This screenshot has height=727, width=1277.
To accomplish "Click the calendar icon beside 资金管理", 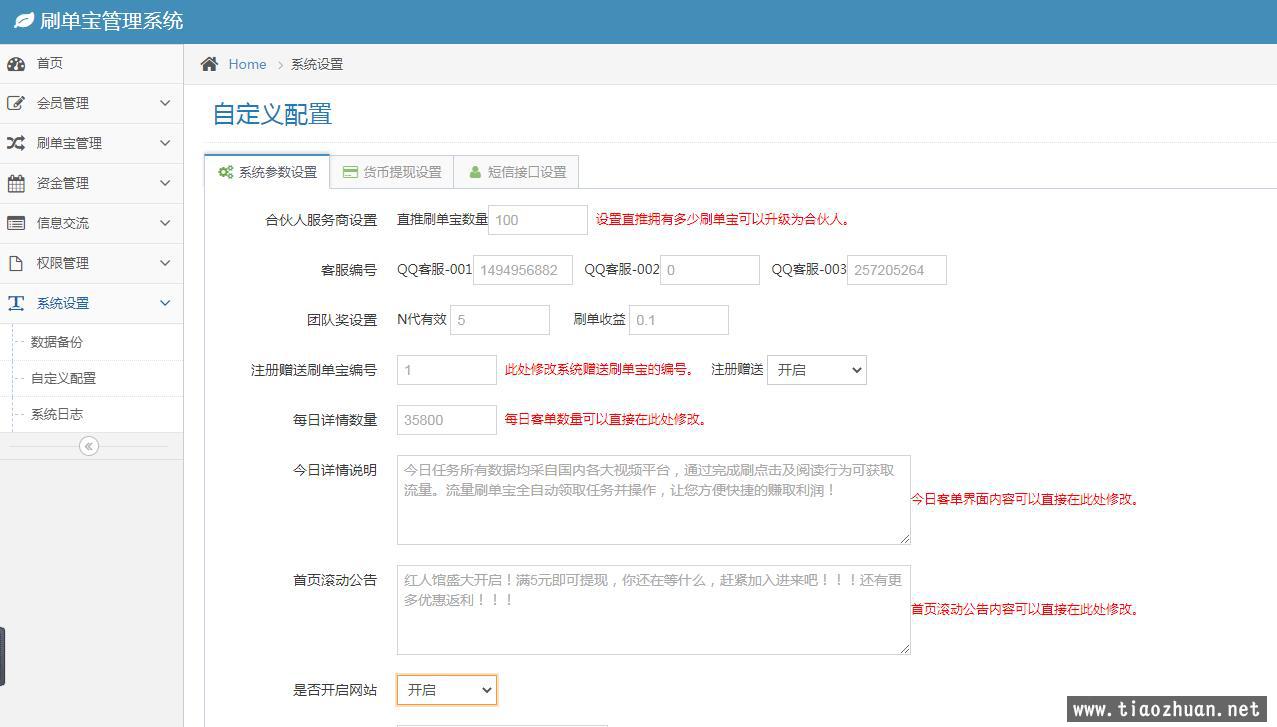I will pyautogui.click(x=16, y=183).
